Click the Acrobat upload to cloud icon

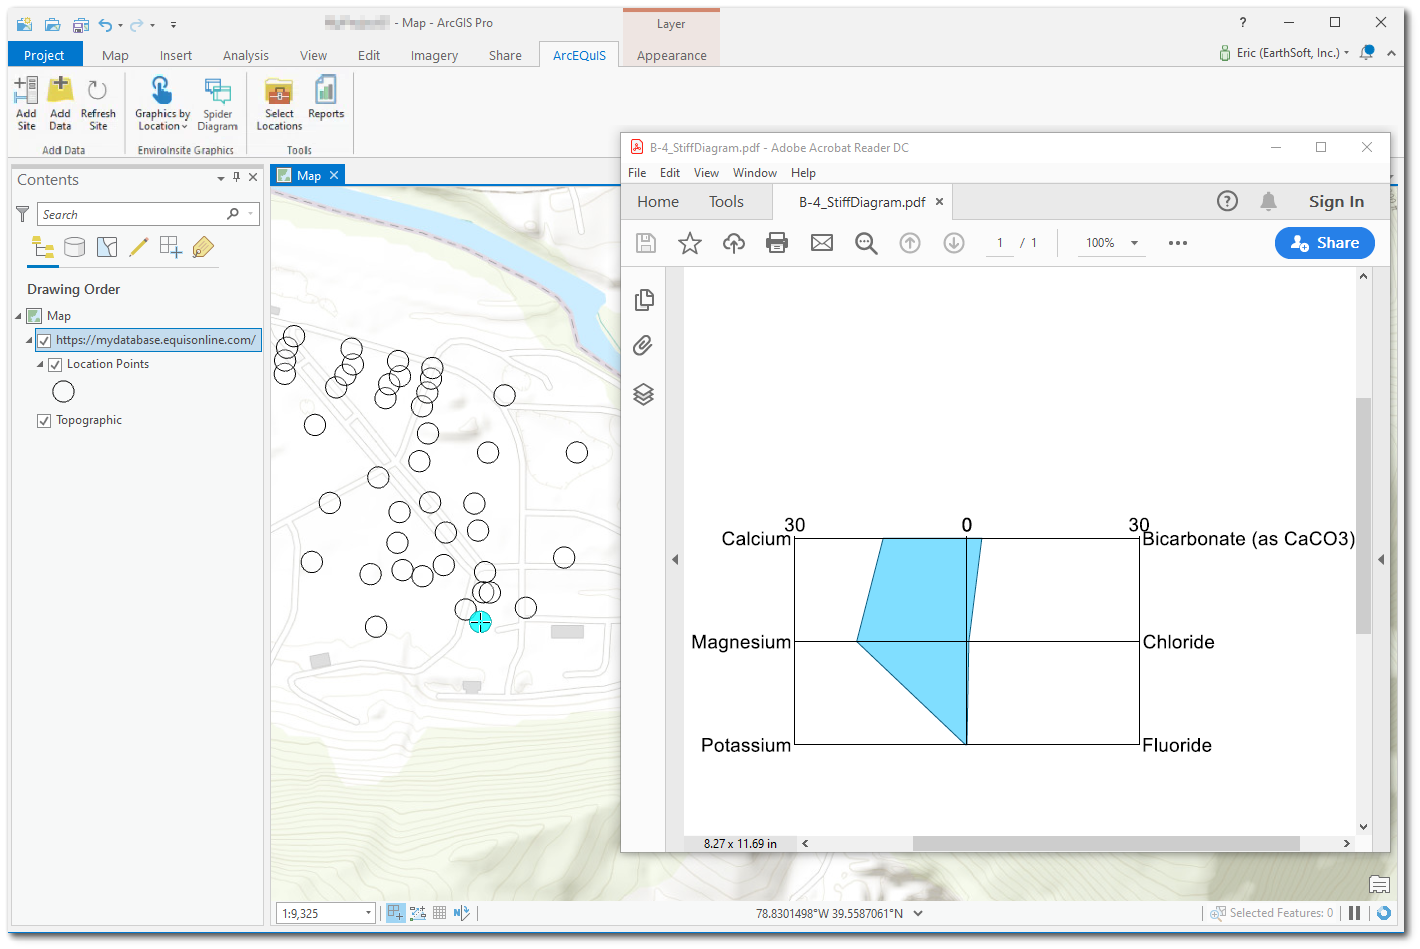tap(734, 243)
